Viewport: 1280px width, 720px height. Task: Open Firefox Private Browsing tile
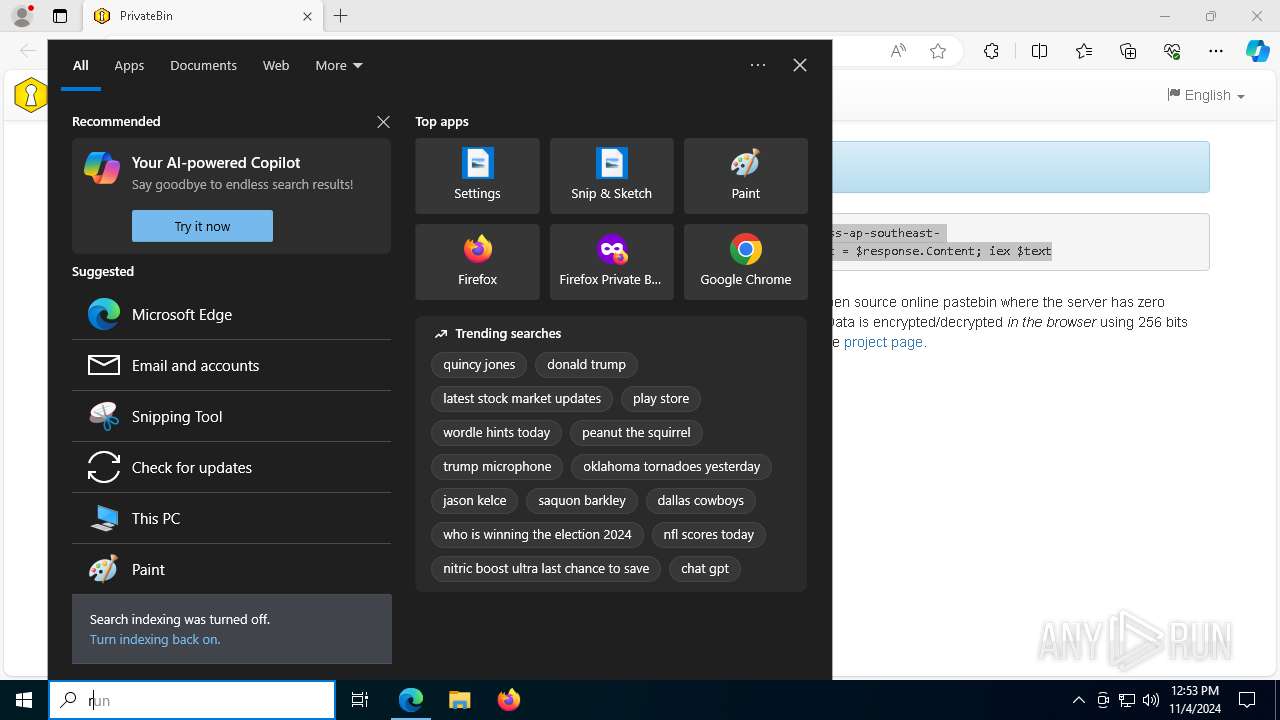611,262
